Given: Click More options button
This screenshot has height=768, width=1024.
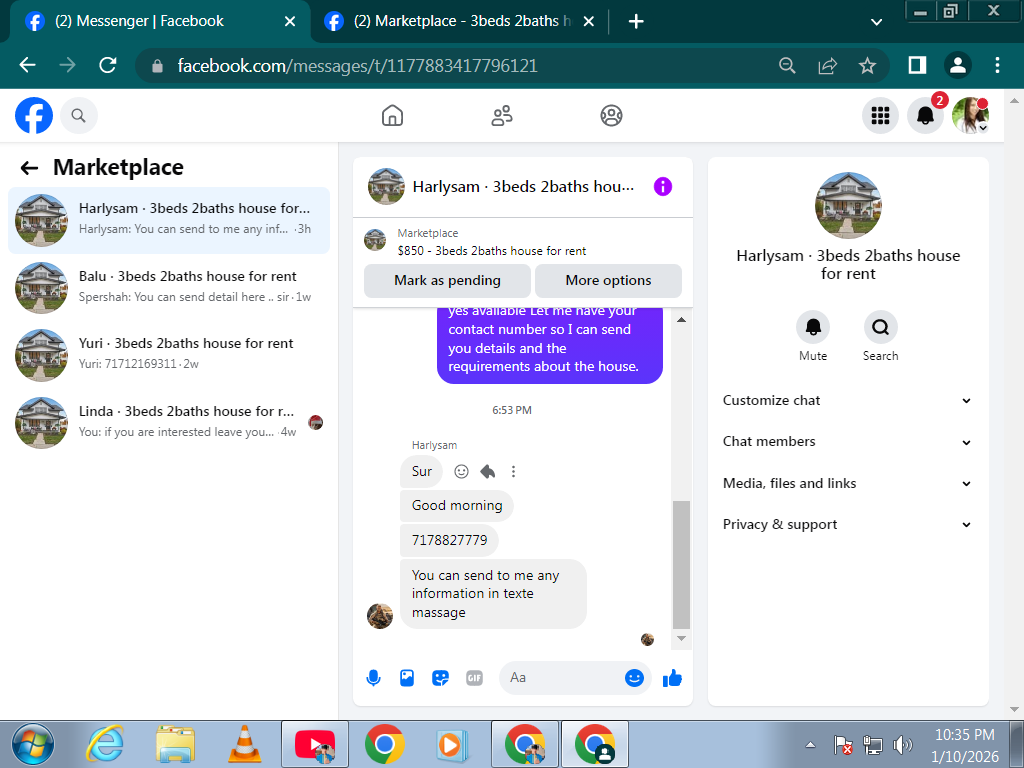Looking at the screenshot, I should coord(608,281).
